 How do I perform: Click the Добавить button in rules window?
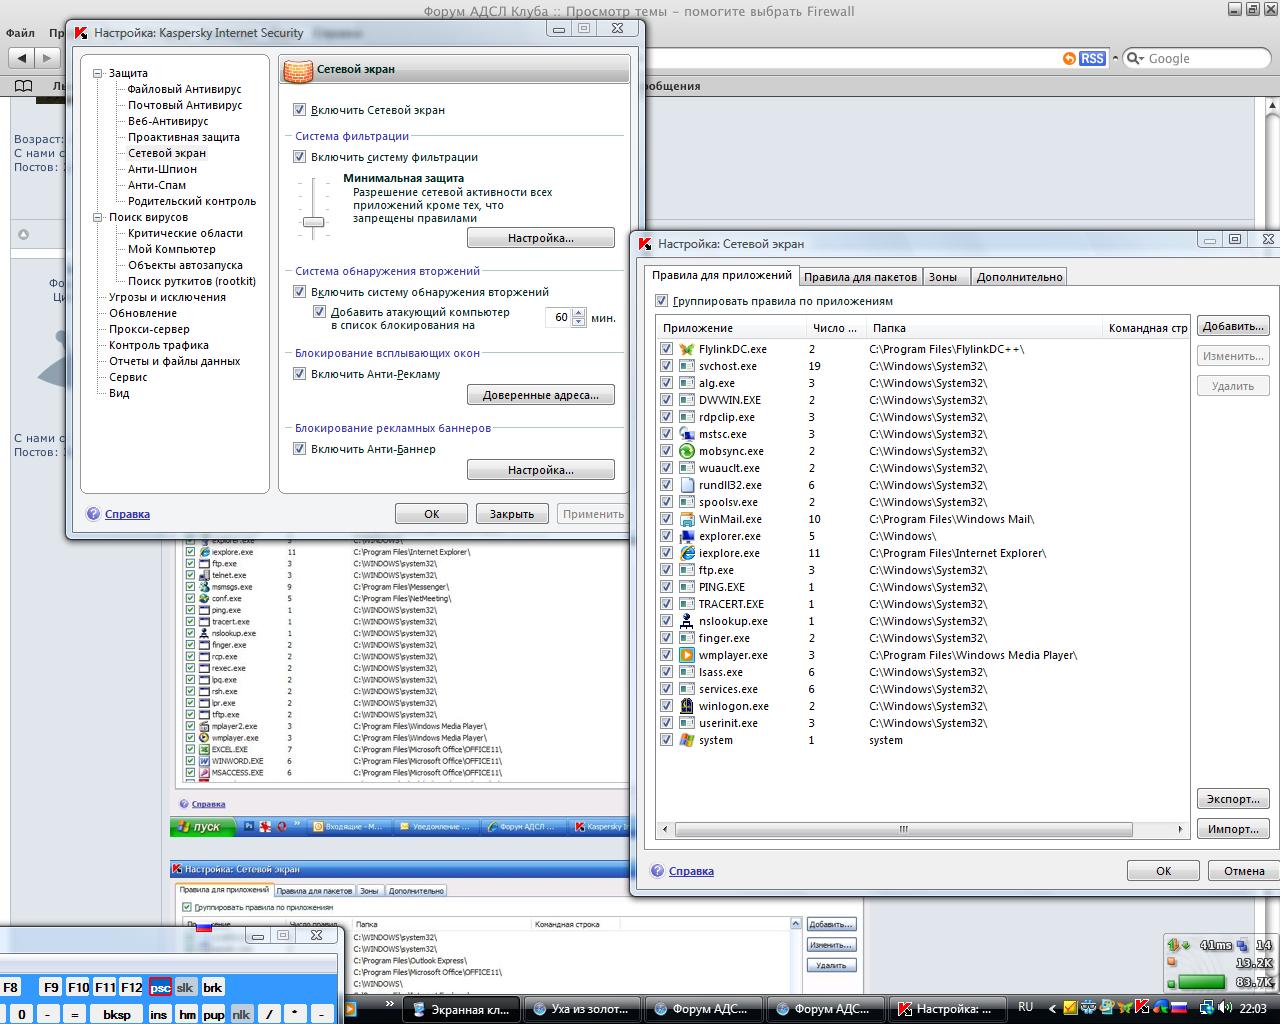click(x=1233, y=326)
